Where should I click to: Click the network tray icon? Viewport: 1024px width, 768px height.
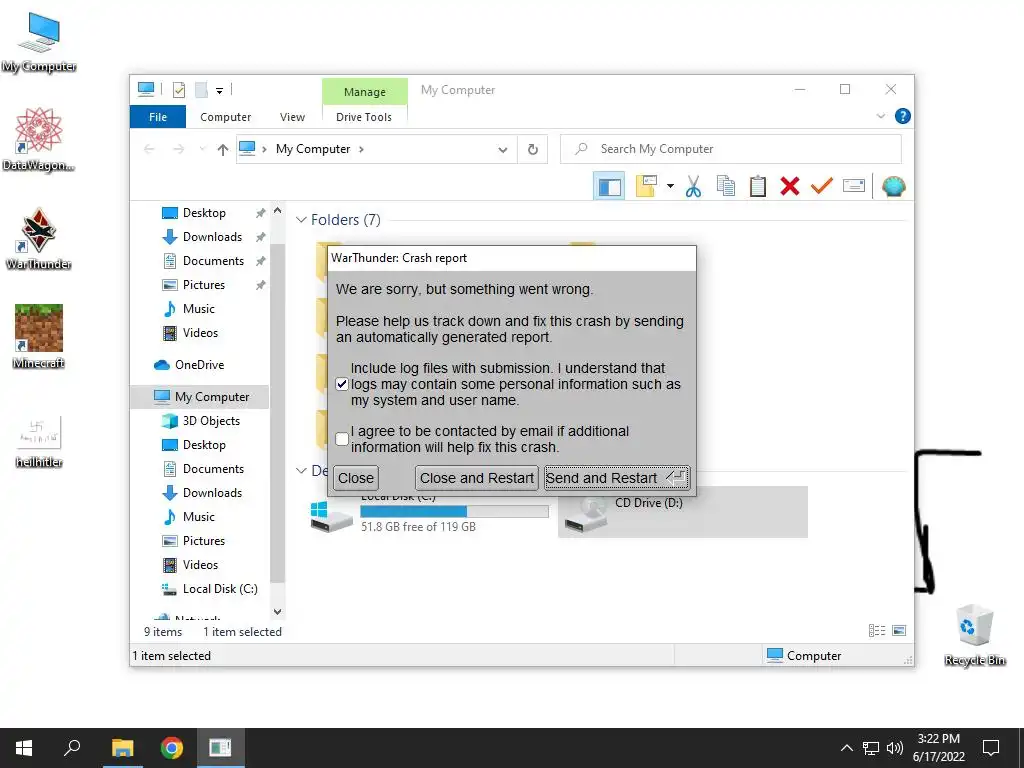(x=871, y=748)
